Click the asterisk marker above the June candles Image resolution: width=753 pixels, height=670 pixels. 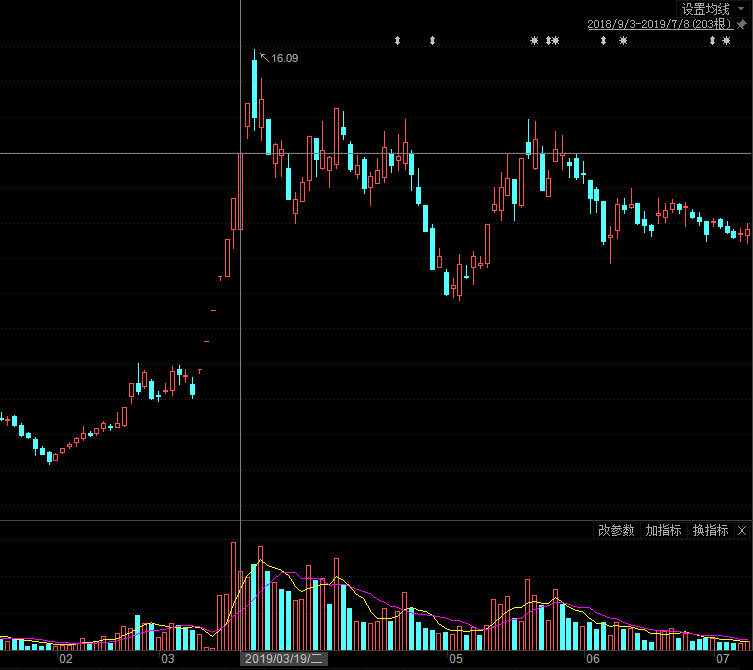[623, 40]
